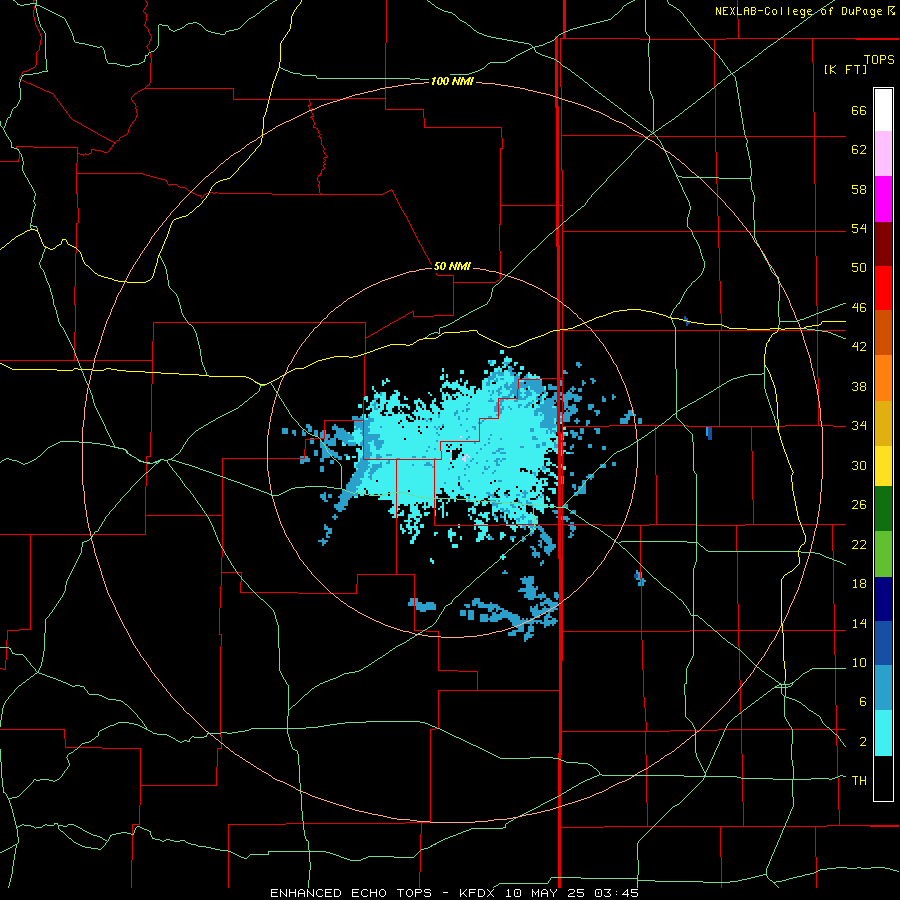Click the 50 NMI range ring label

click(452, 266)
